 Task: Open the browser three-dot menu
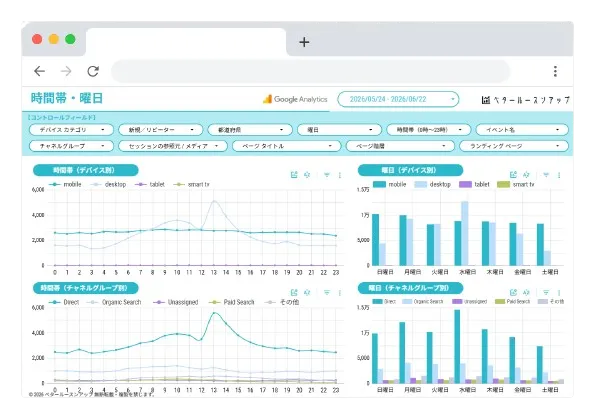coord(555,71)
